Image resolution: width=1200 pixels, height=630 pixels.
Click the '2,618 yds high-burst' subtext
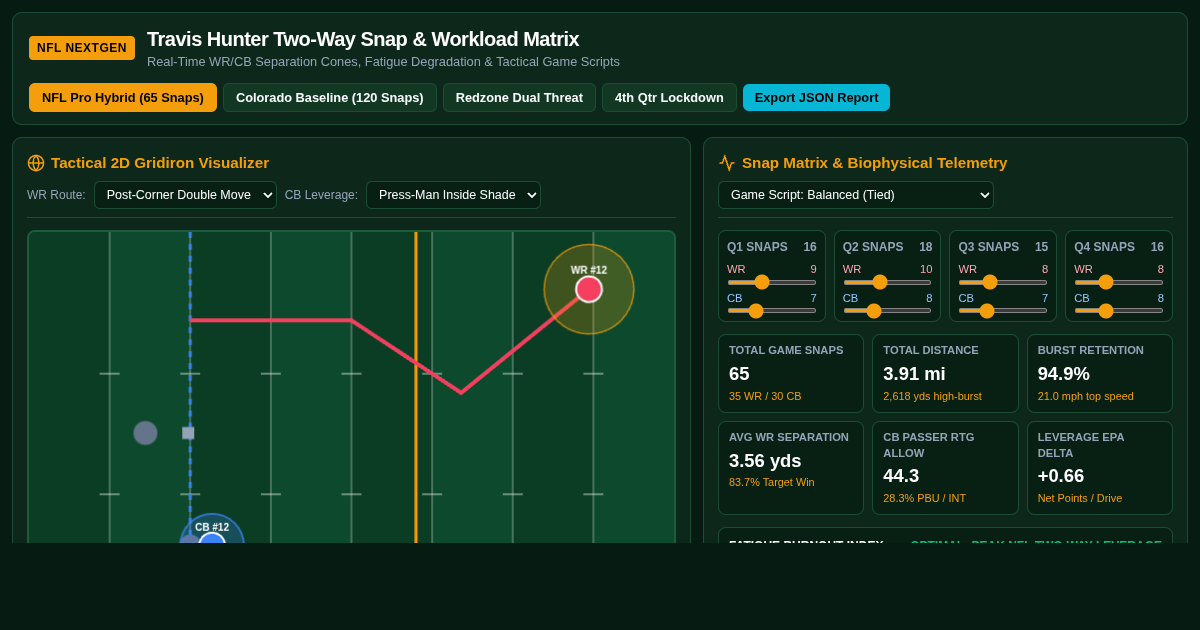[x=932, y=396]
